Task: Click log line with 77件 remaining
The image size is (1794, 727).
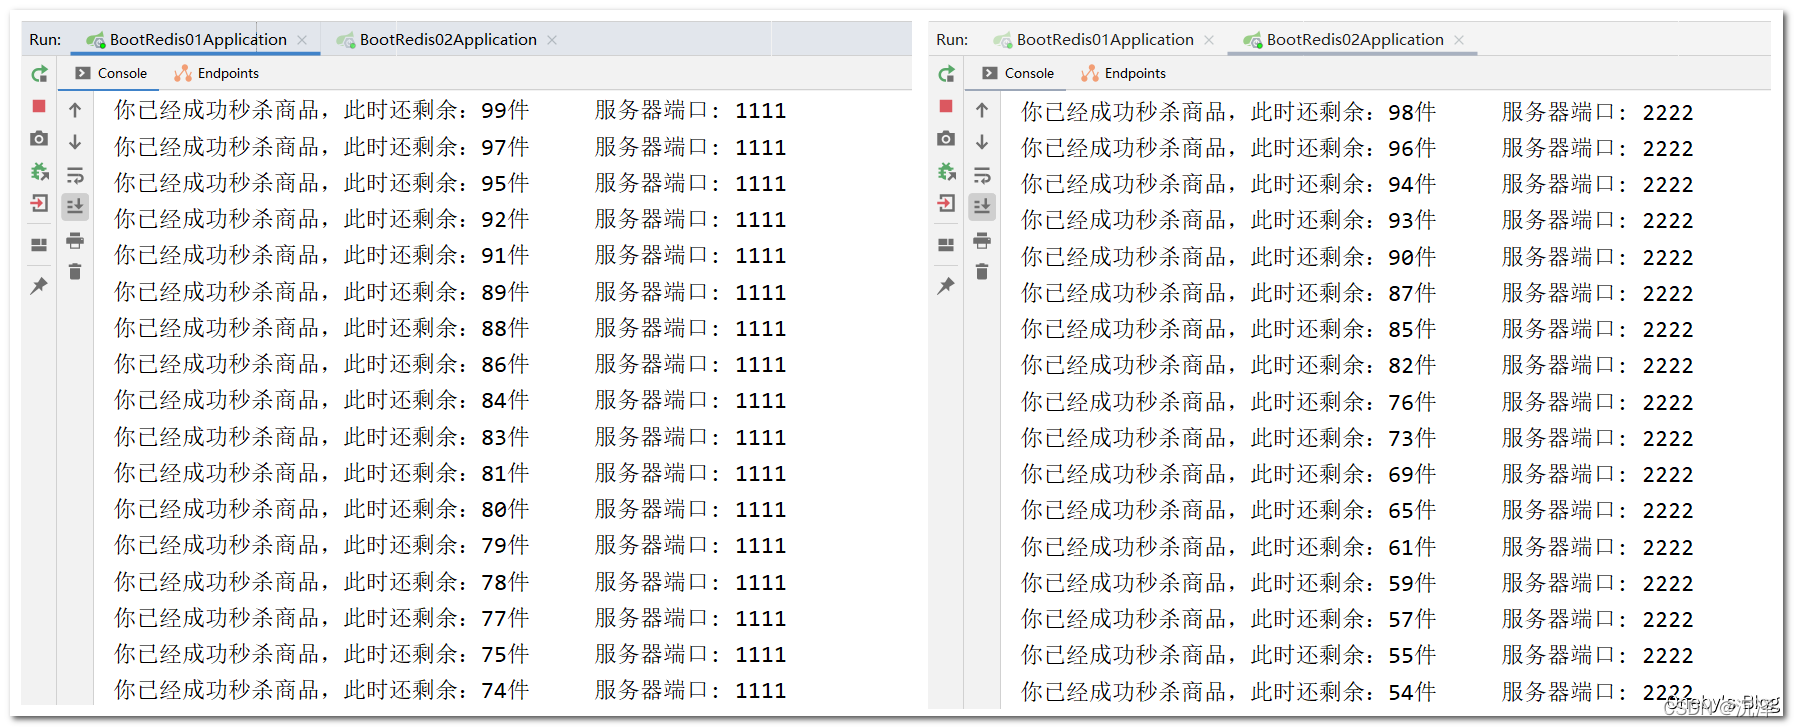Action: (x=450, y=618)
